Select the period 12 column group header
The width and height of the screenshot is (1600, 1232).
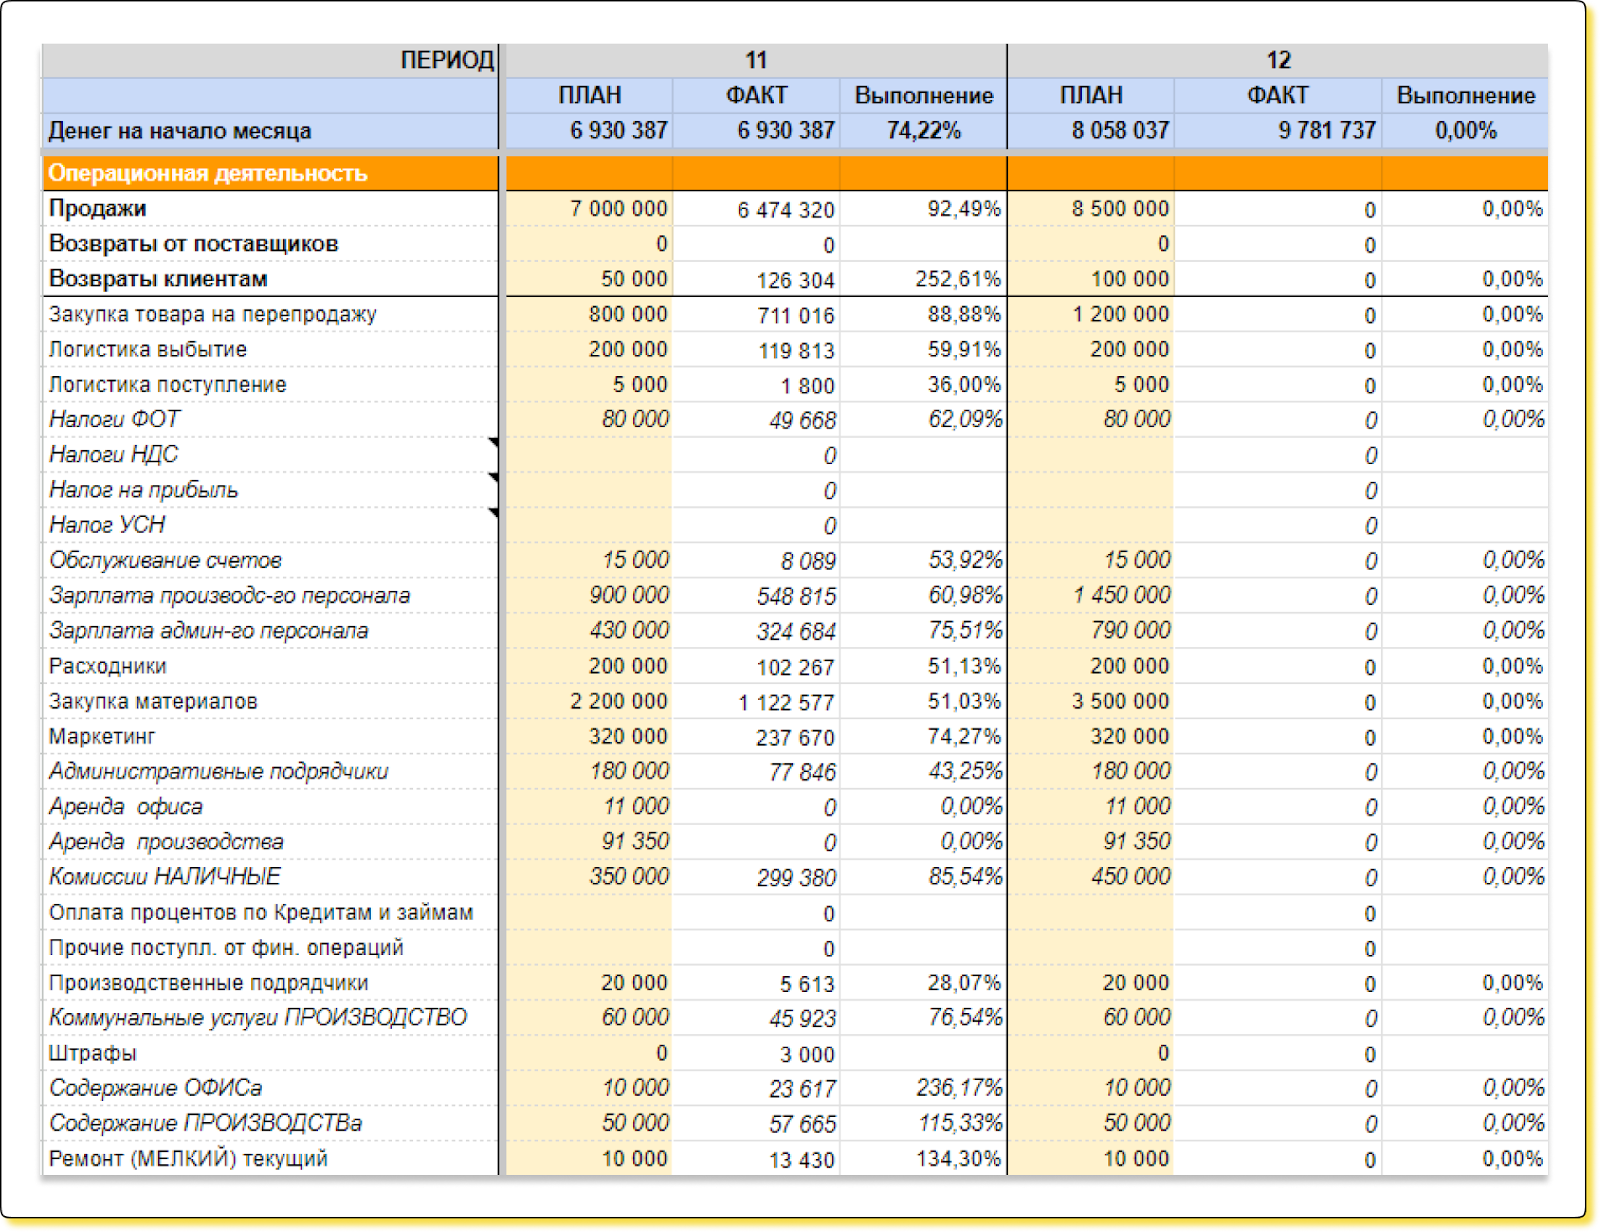pyautogui.click(x=1278, y=60)
